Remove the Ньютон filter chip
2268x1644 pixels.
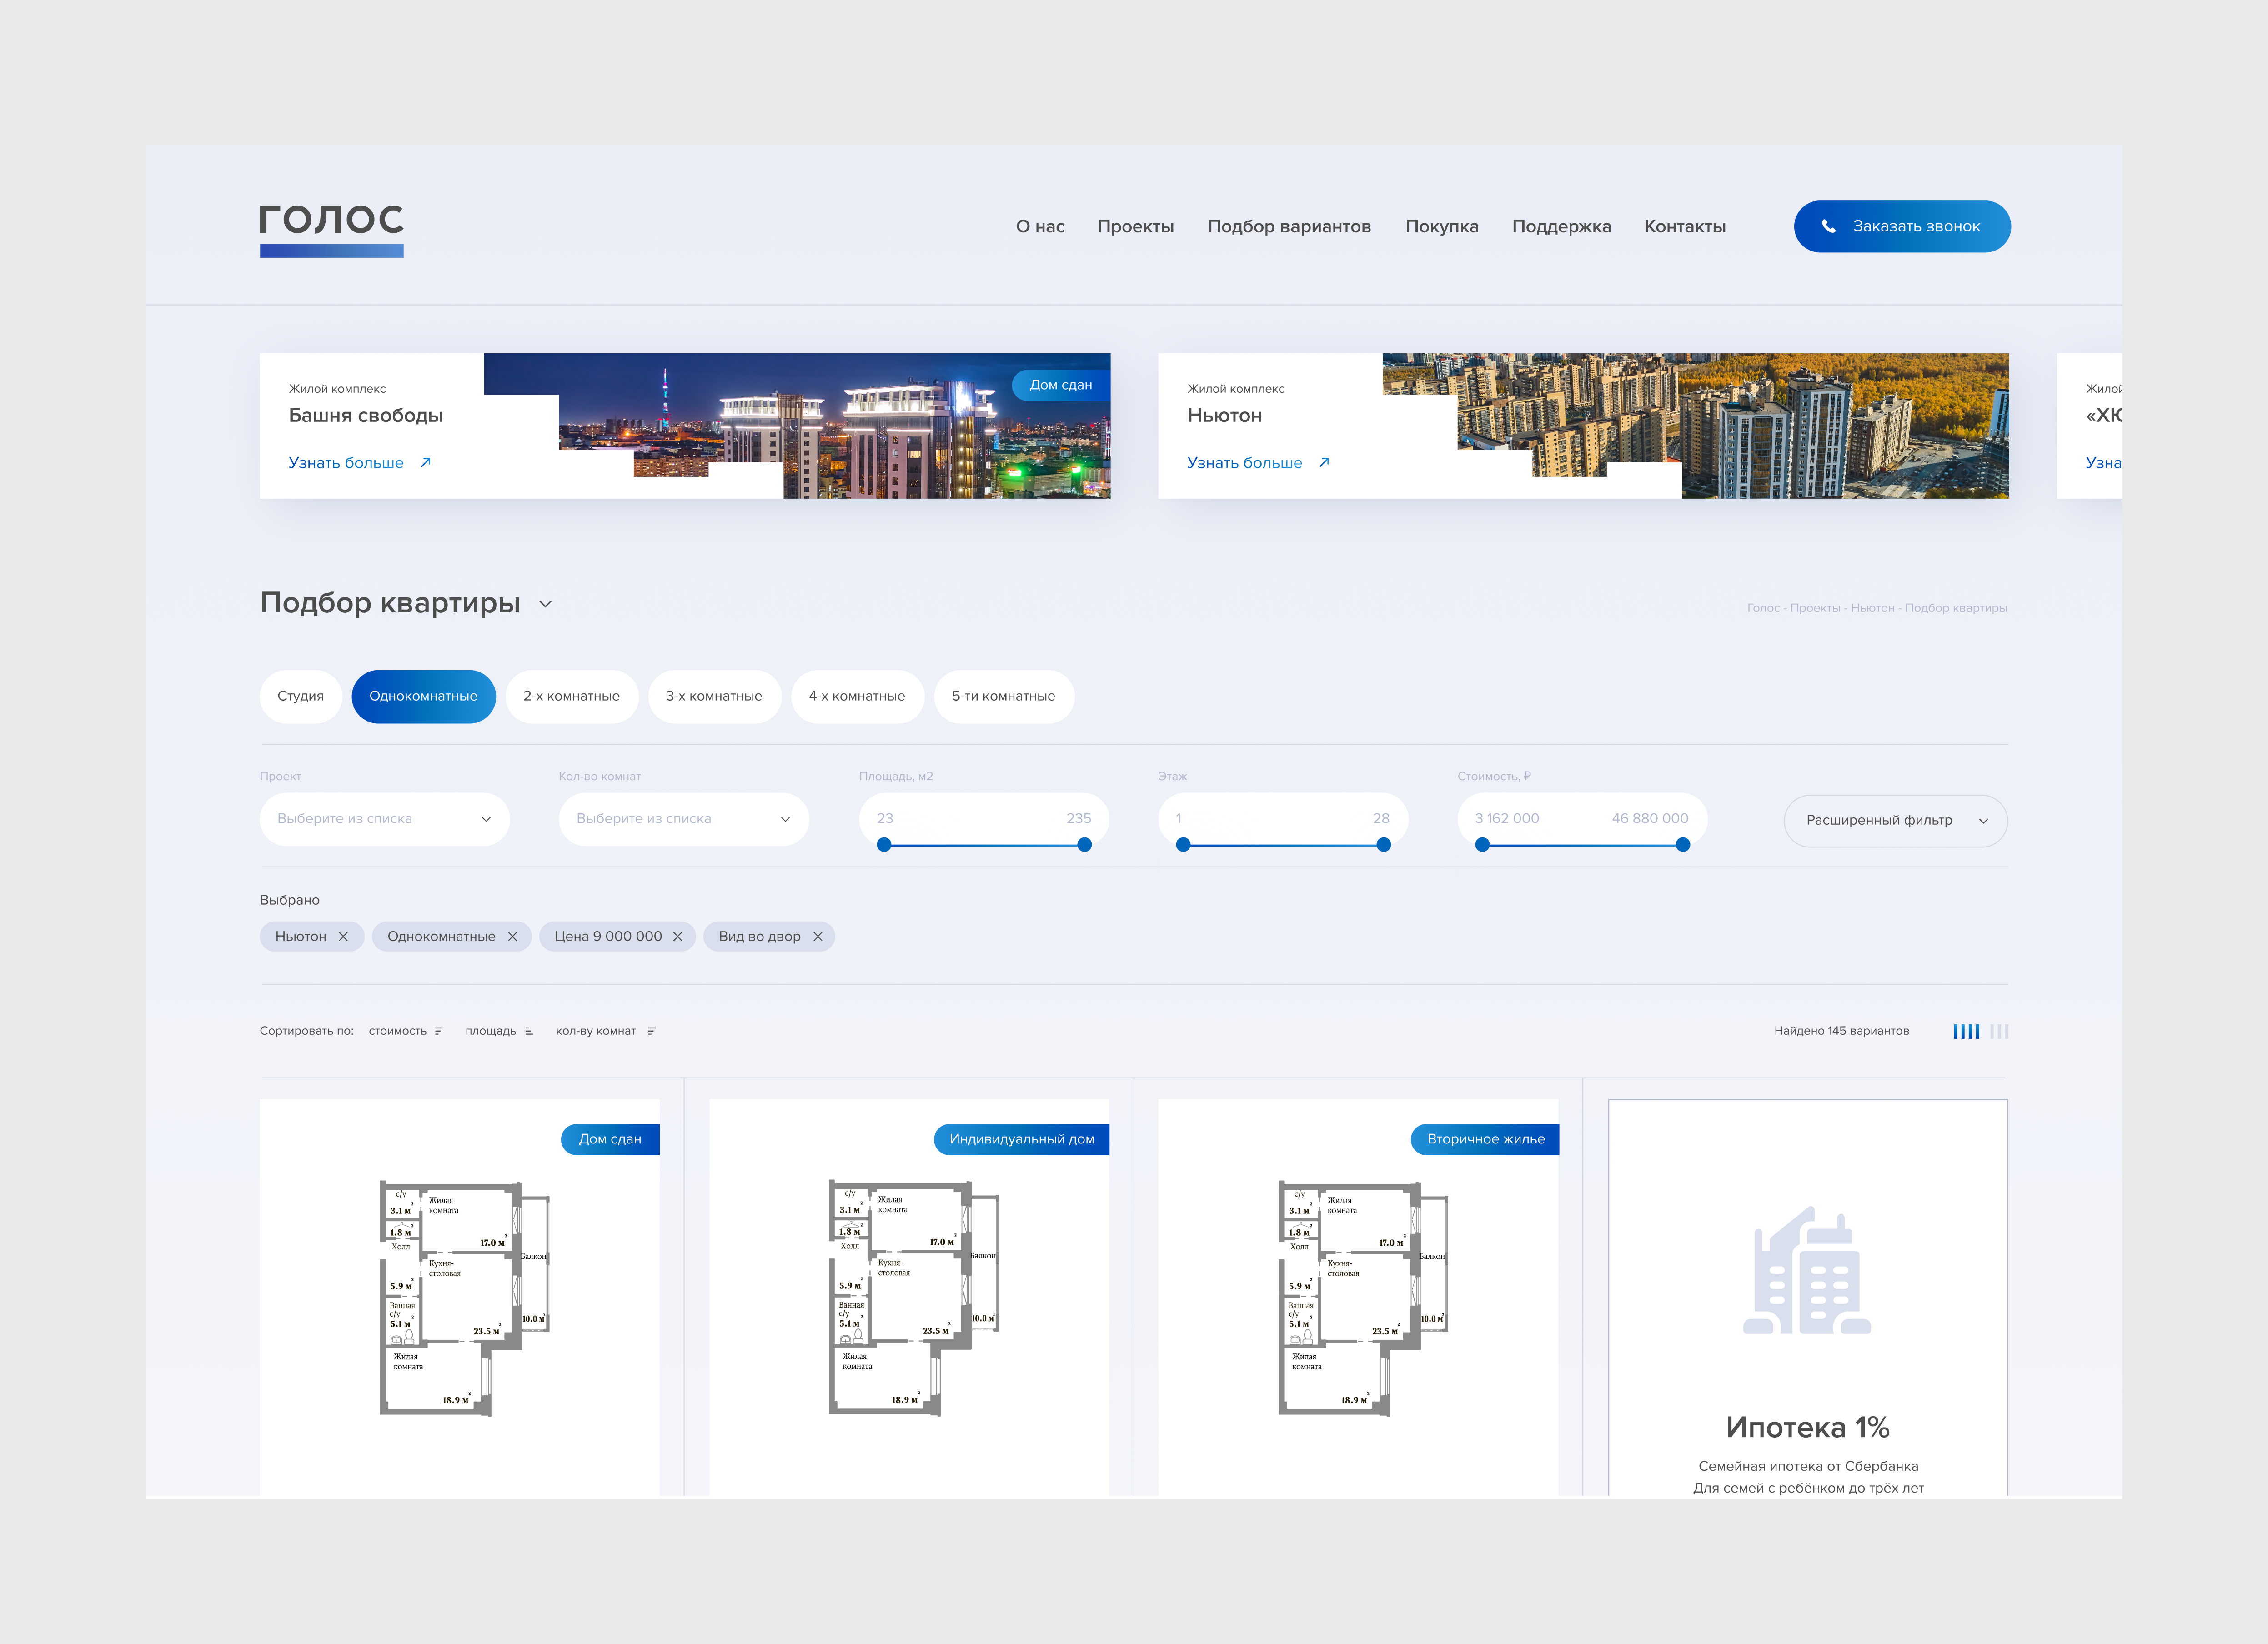tap(343, 936)
